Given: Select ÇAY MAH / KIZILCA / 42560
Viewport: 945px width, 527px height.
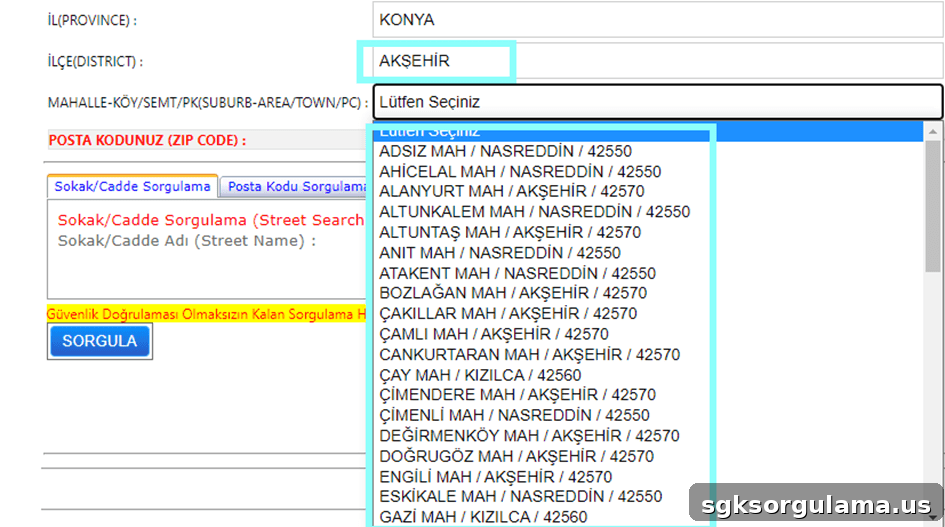Looking at the screenshot, I should (648, 376).
